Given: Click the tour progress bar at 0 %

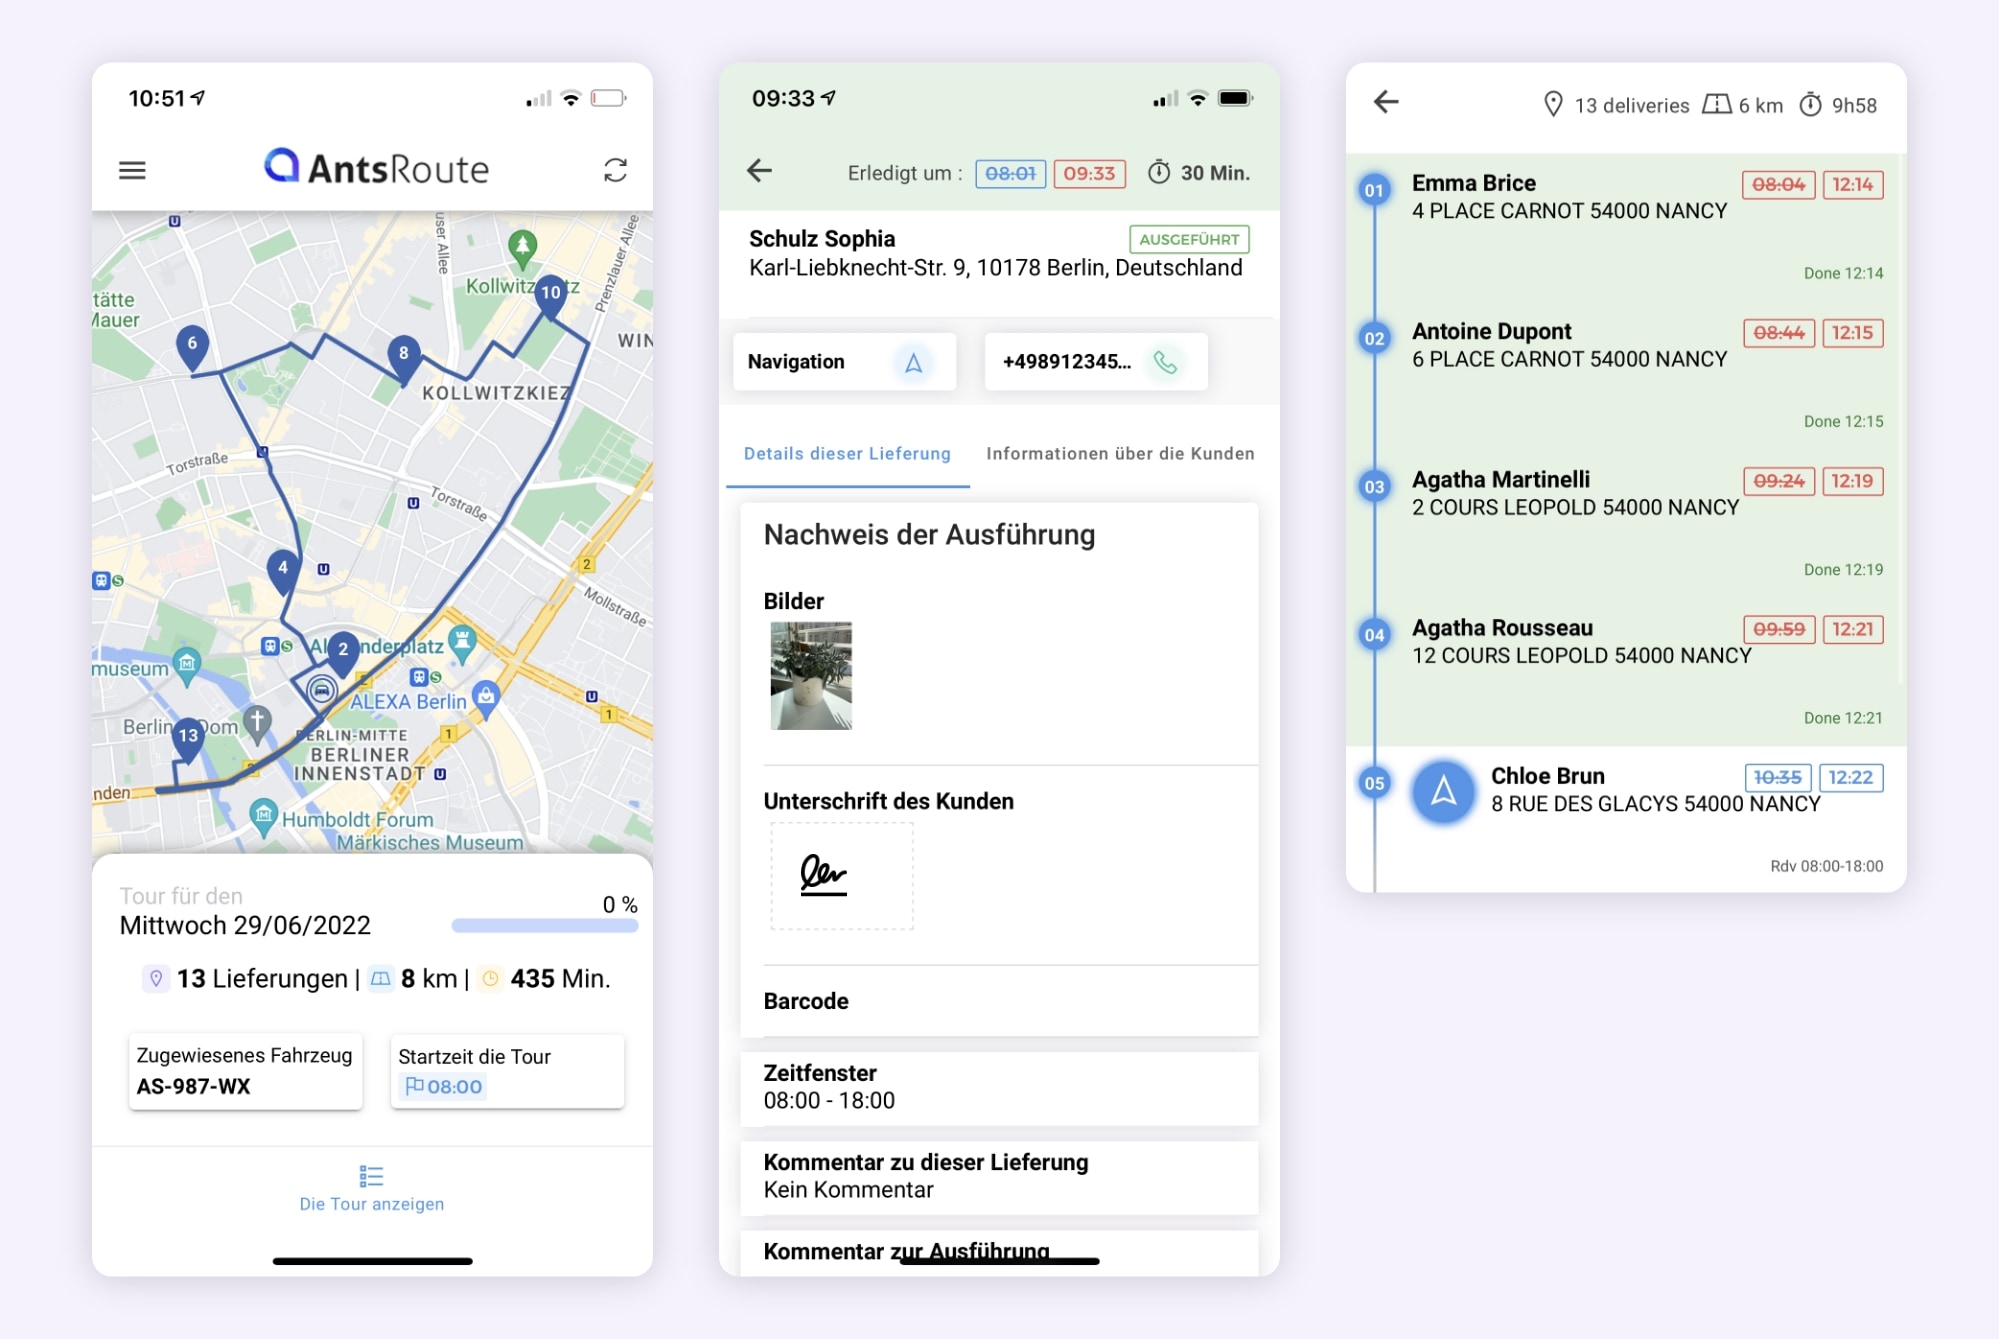Looking at the screenshot, I should point(544,926).
